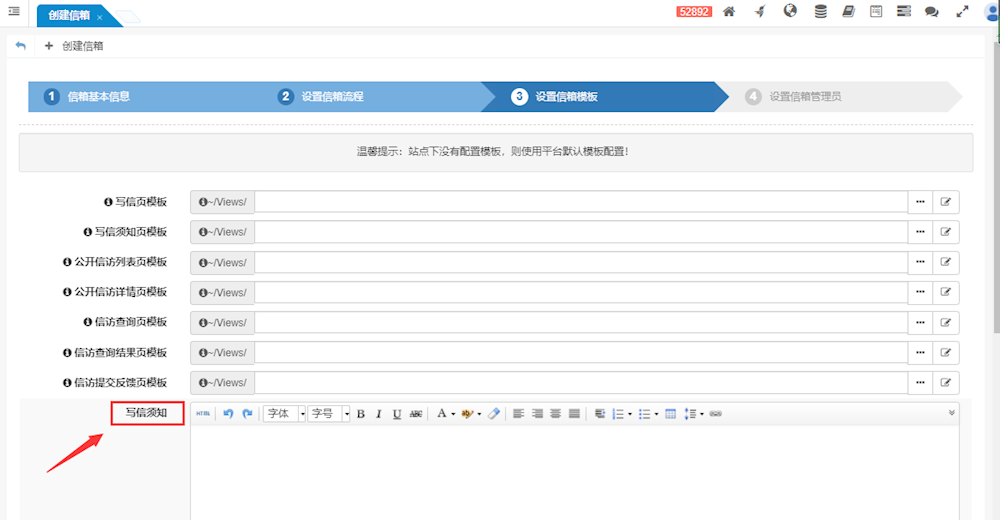Image resolution: width=1000 pixels, height=520 pixels.
Task: Open the chat messages icon
Action: (x=932, y=12)
